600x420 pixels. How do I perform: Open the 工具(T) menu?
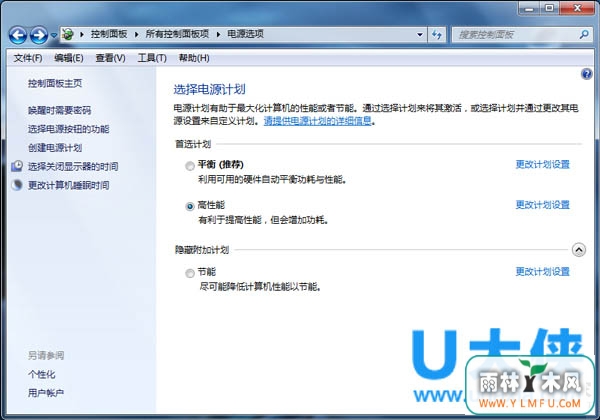152,58
